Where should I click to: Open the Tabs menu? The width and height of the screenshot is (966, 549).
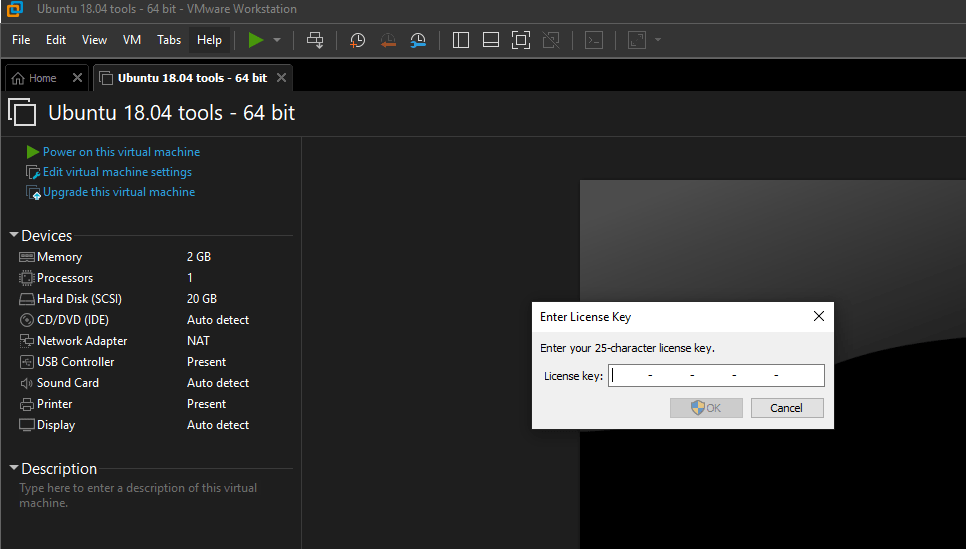[x=169, y=40]
